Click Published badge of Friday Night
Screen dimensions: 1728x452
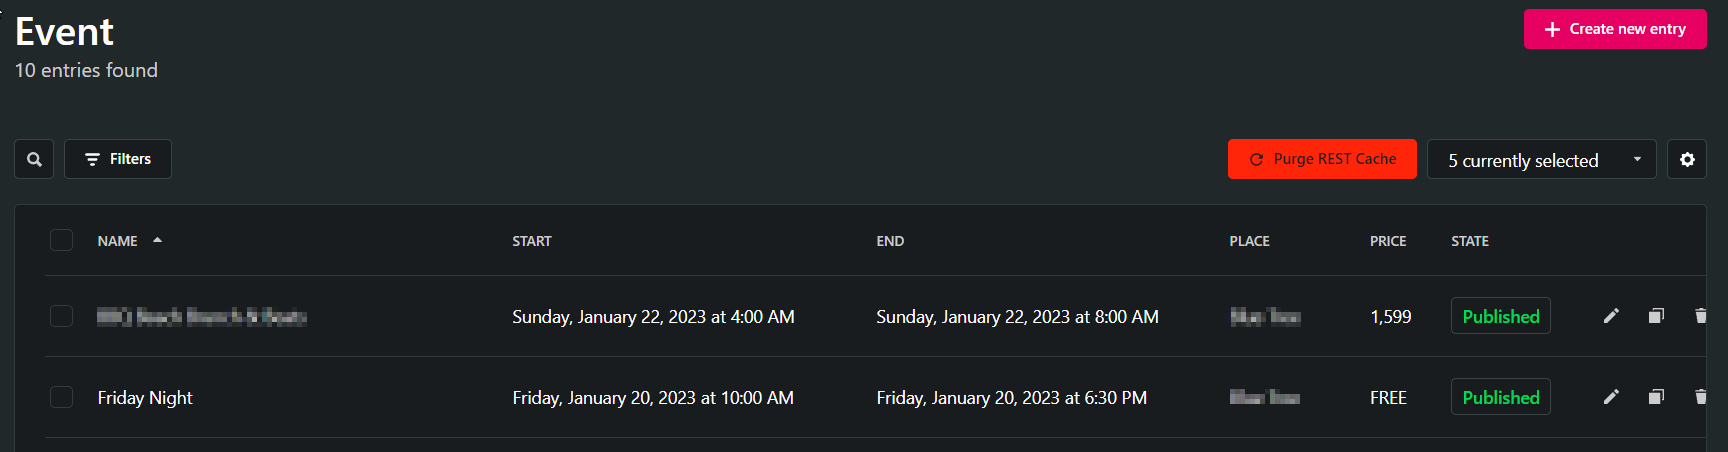coord(1500,397)
